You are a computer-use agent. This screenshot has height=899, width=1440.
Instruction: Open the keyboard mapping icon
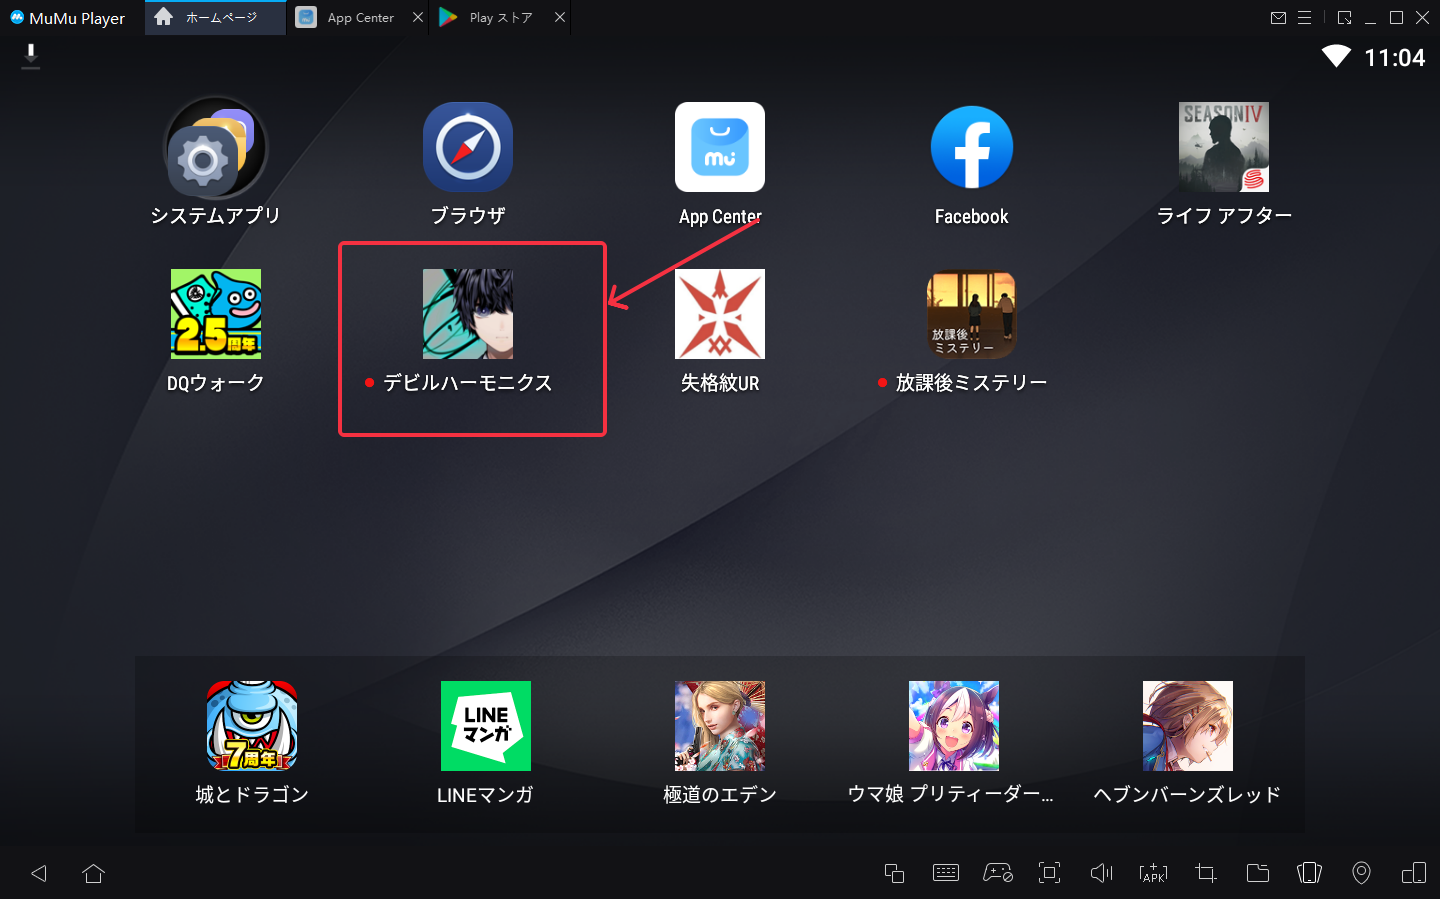tap(946, 873)
